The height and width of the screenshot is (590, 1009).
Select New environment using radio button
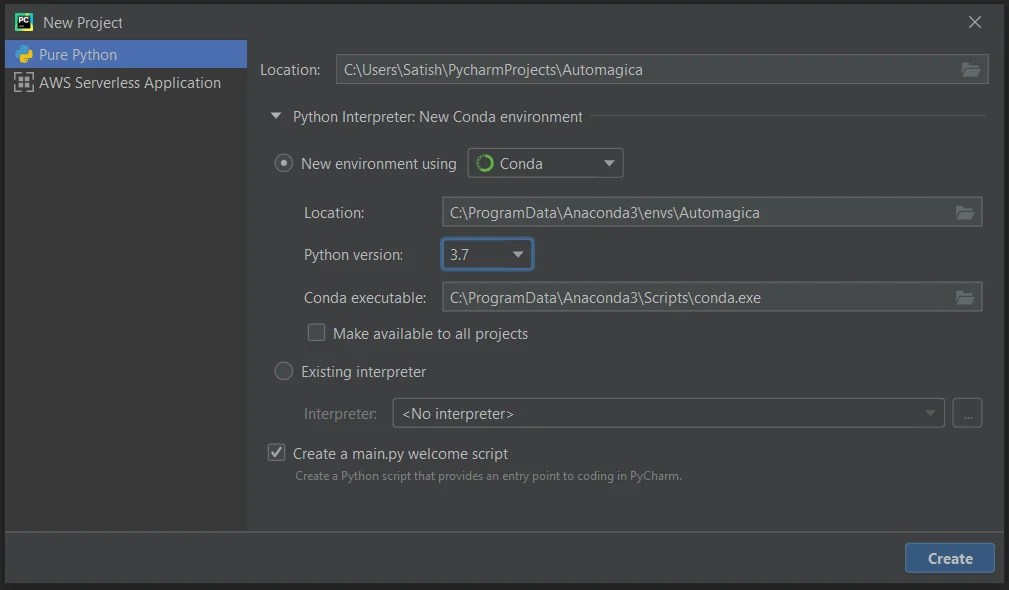[284, 163]
